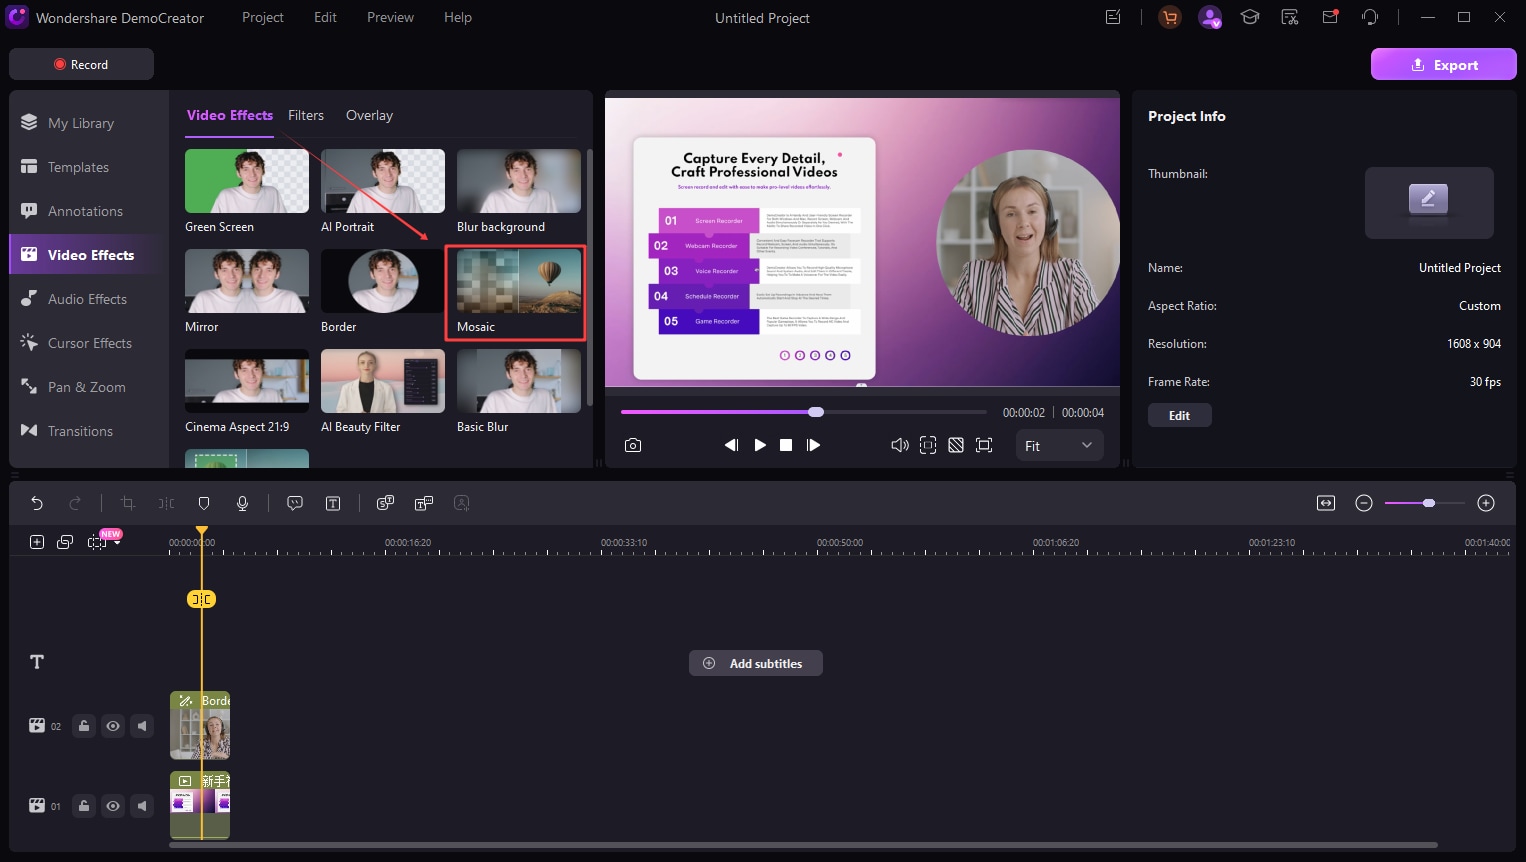Click the add track plus icon
Viewport: 1526px width, 862px height.
click(x=37, y=542)
